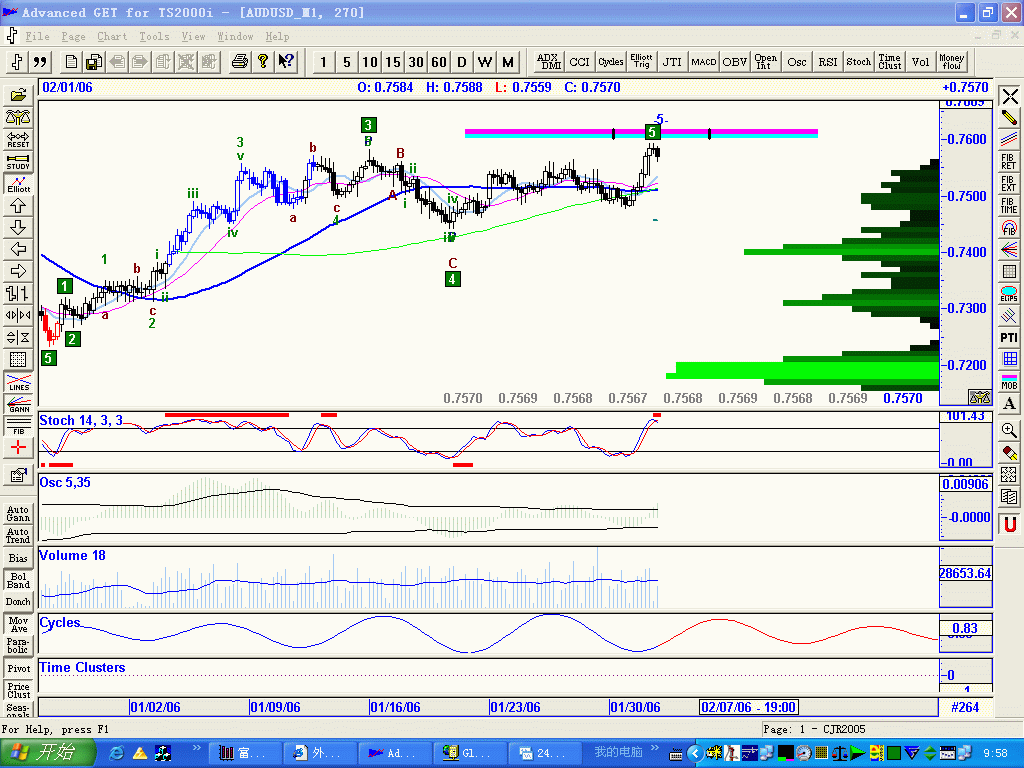Select the 60 minute timeframe button
Image resolution: width=1024 pixels, height=768 pixels.
(x=439, y=62)
